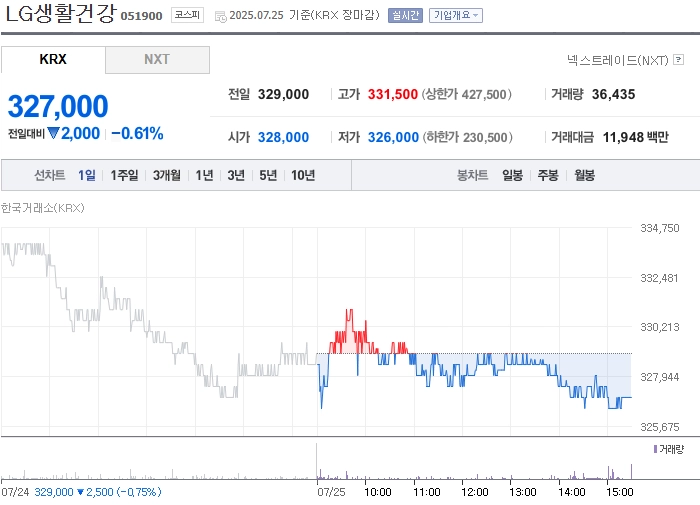Click the 10:00 time axis label
The image size is (700, 505).
[x=378, y=492]
